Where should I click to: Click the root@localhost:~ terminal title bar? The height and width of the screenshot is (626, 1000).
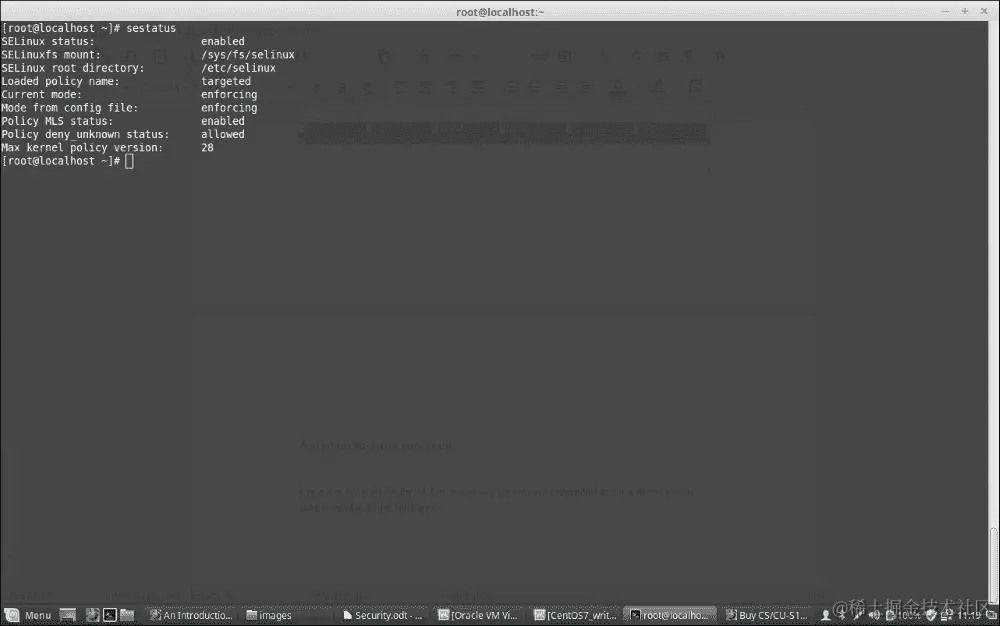500,11
